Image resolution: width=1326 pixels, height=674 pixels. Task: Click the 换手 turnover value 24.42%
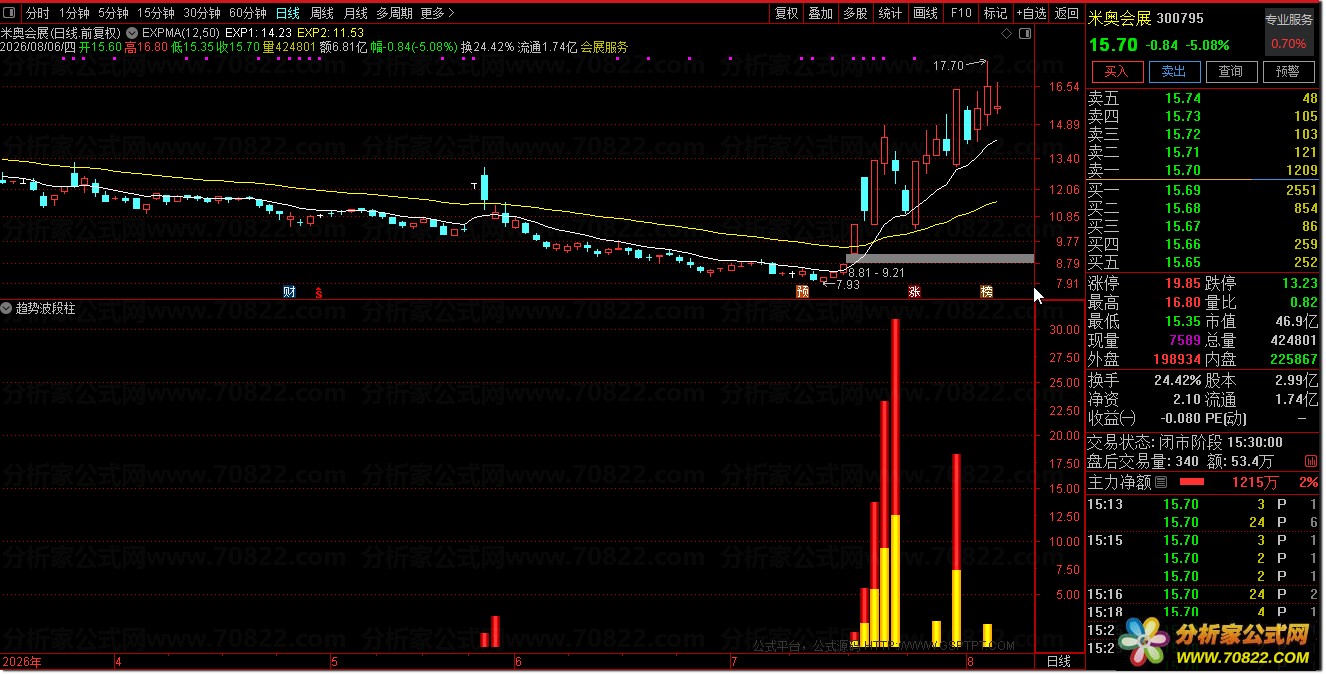pyautogui.click(x=1176, y=380)
